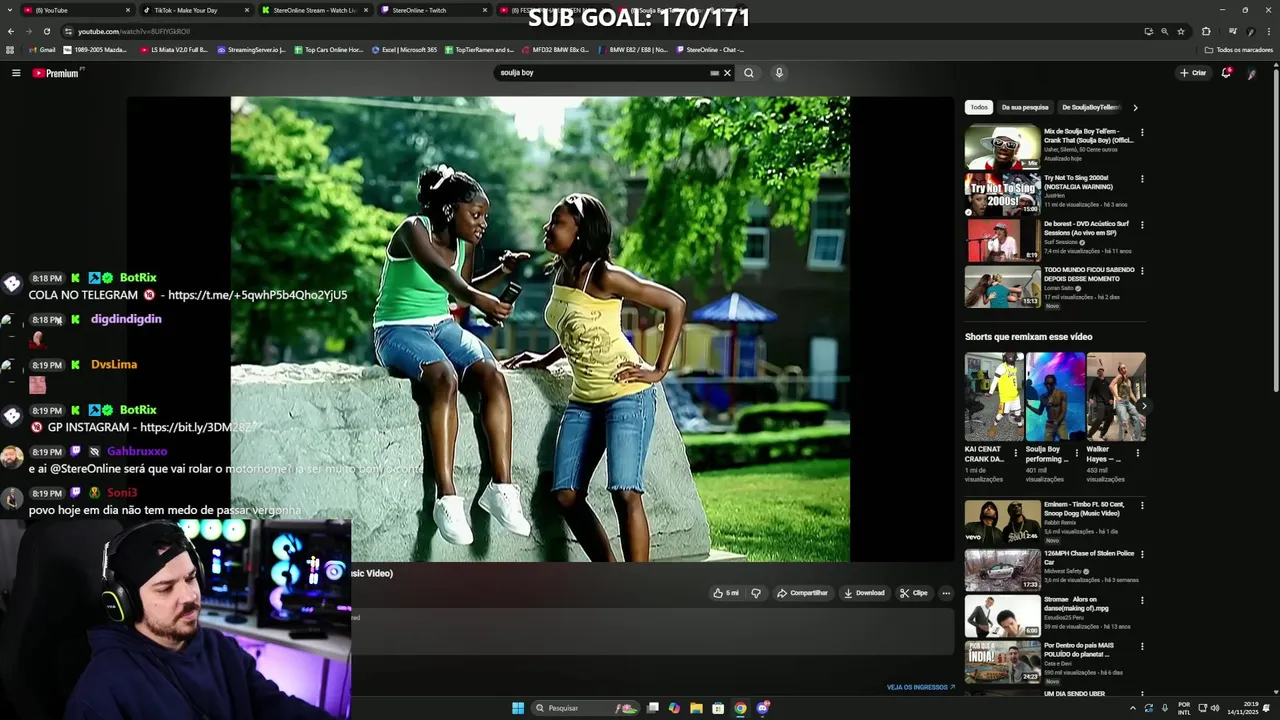Open 126MPH Chase of Stolen Police Car
The height and width of the screenshot is (720, 1280).
pos(1002,569)
